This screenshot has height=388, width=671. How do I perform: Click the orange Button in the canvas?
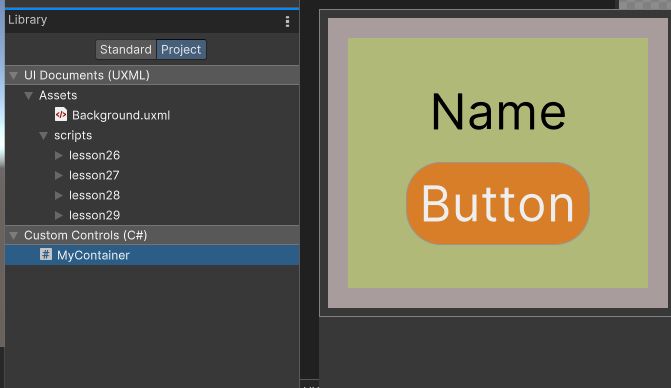(x=498, y=204)
